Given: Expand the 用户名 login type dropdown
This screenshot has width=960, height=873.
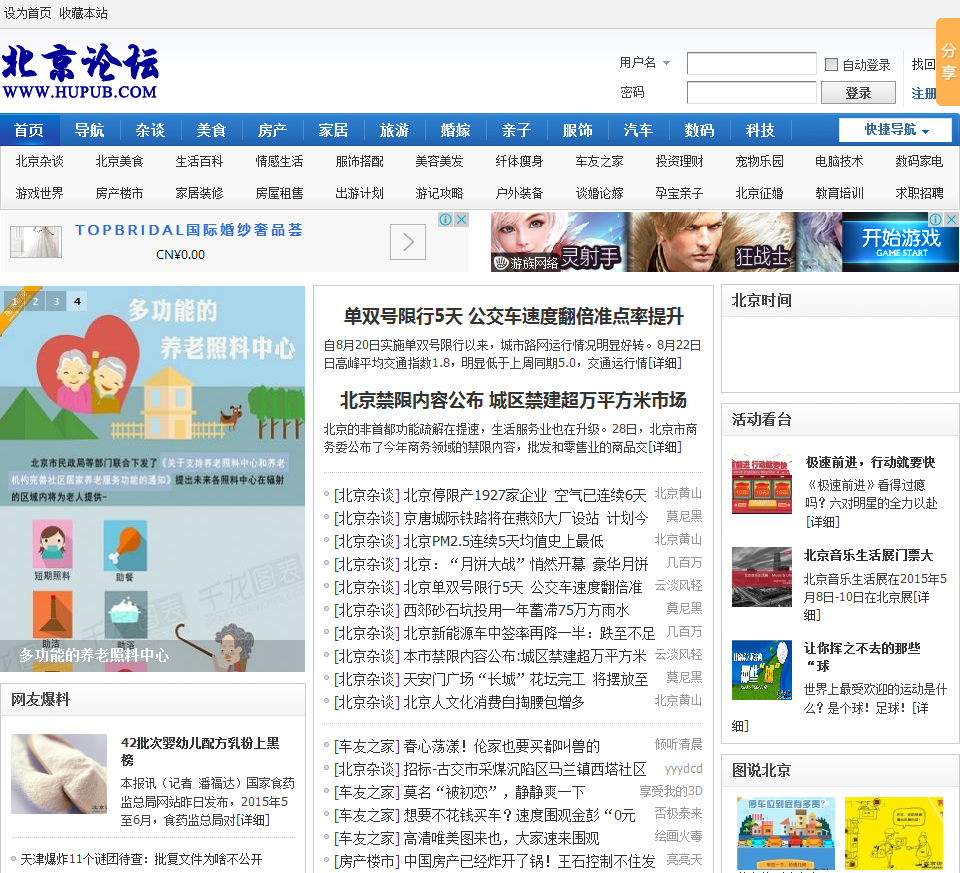Looking at the screenshot, I should pos(666,62).
